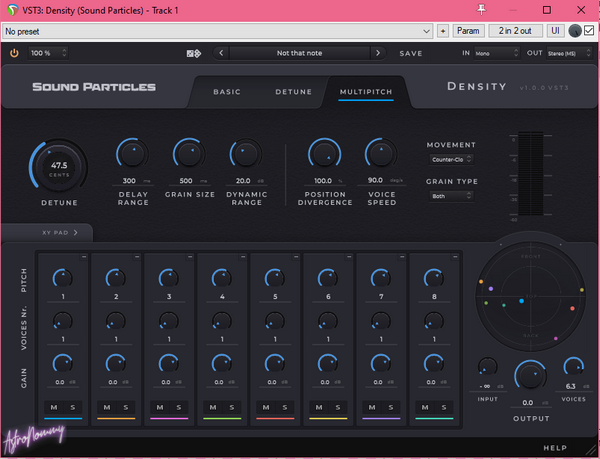Click the Grain Size value 500
The width and height of the screenshot is (600, 459).
[x=186, y=181]
